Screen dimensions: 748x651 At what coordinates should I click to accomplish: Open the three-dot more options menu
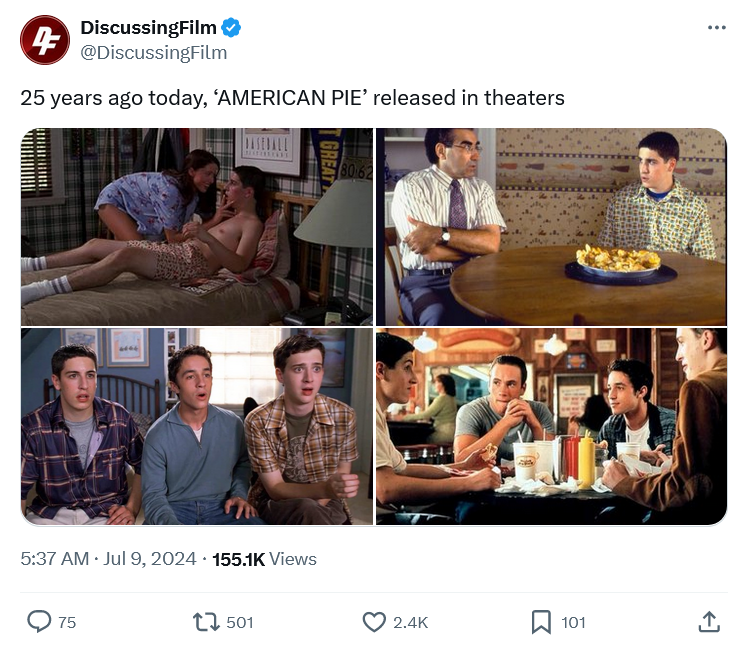click(x=717, y=28)
